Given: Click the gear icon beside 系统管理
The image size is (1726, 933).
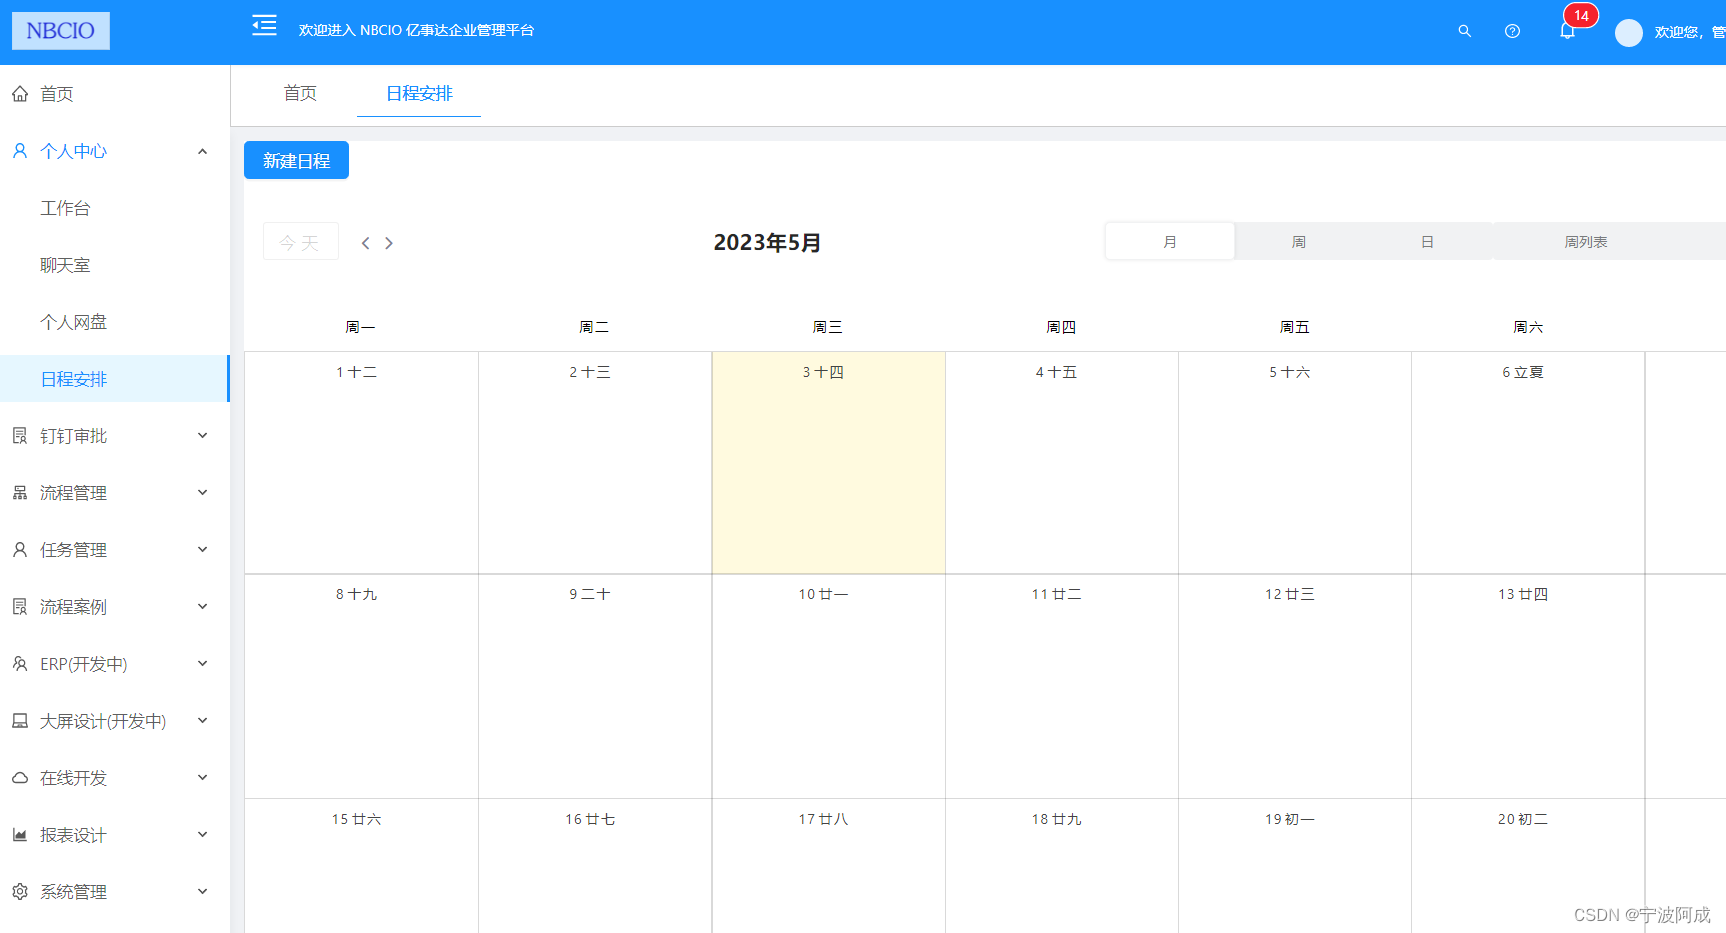Looking at the screenshot, I should (x=20, y=892).
